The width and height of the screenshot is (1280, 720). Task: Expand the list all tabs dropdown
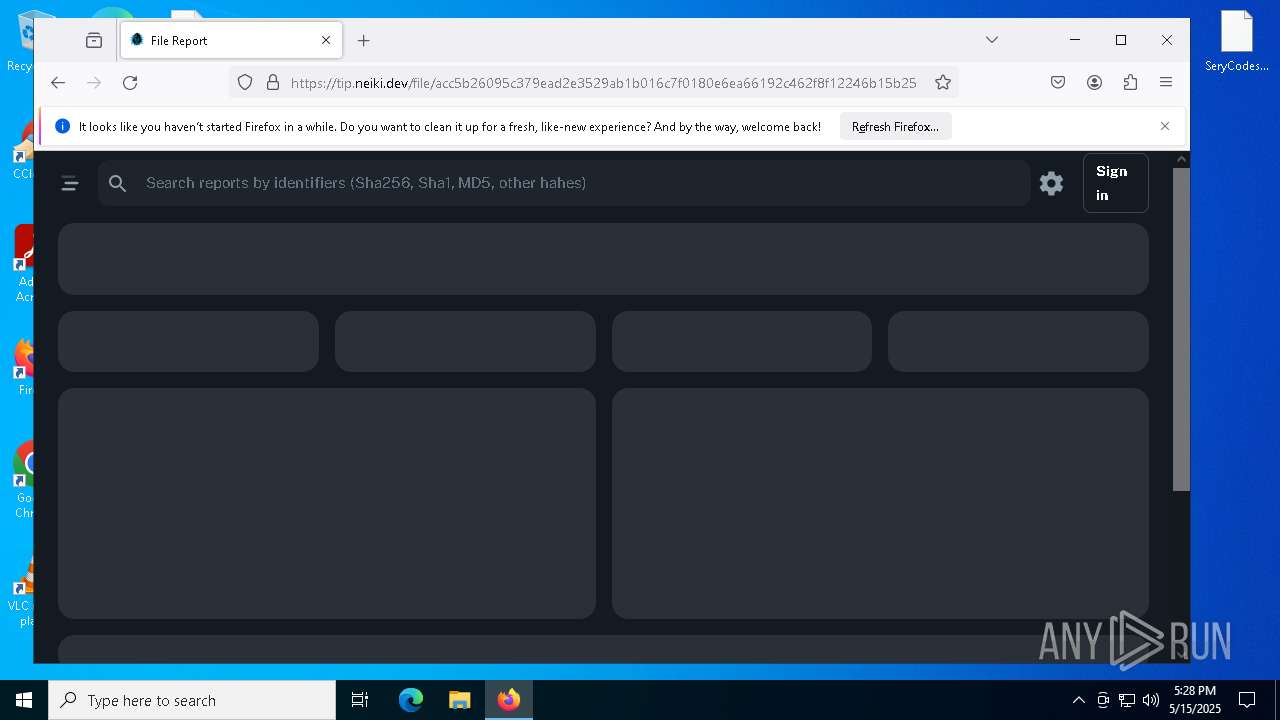coord(992,40)
